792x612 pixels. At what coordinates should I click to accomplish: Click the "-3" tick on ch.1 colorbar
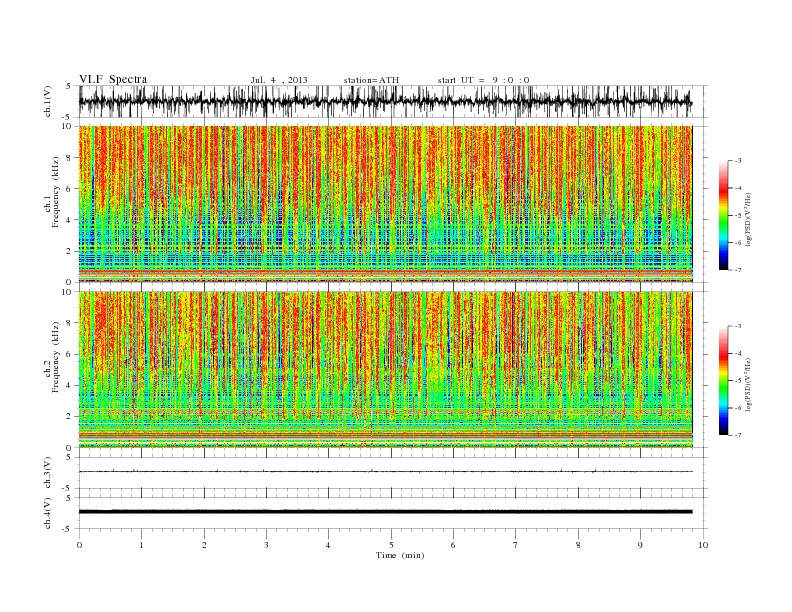(x=738, y=161)
